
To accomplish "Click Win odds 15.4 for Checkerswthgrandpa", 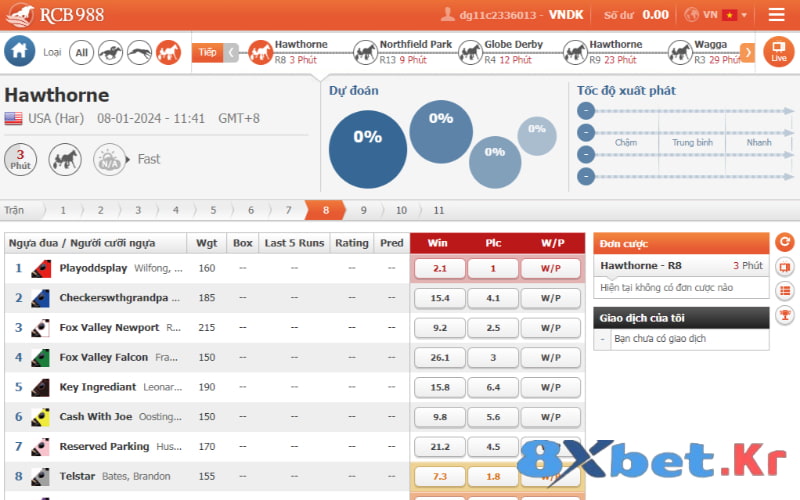I will point(439,298).
